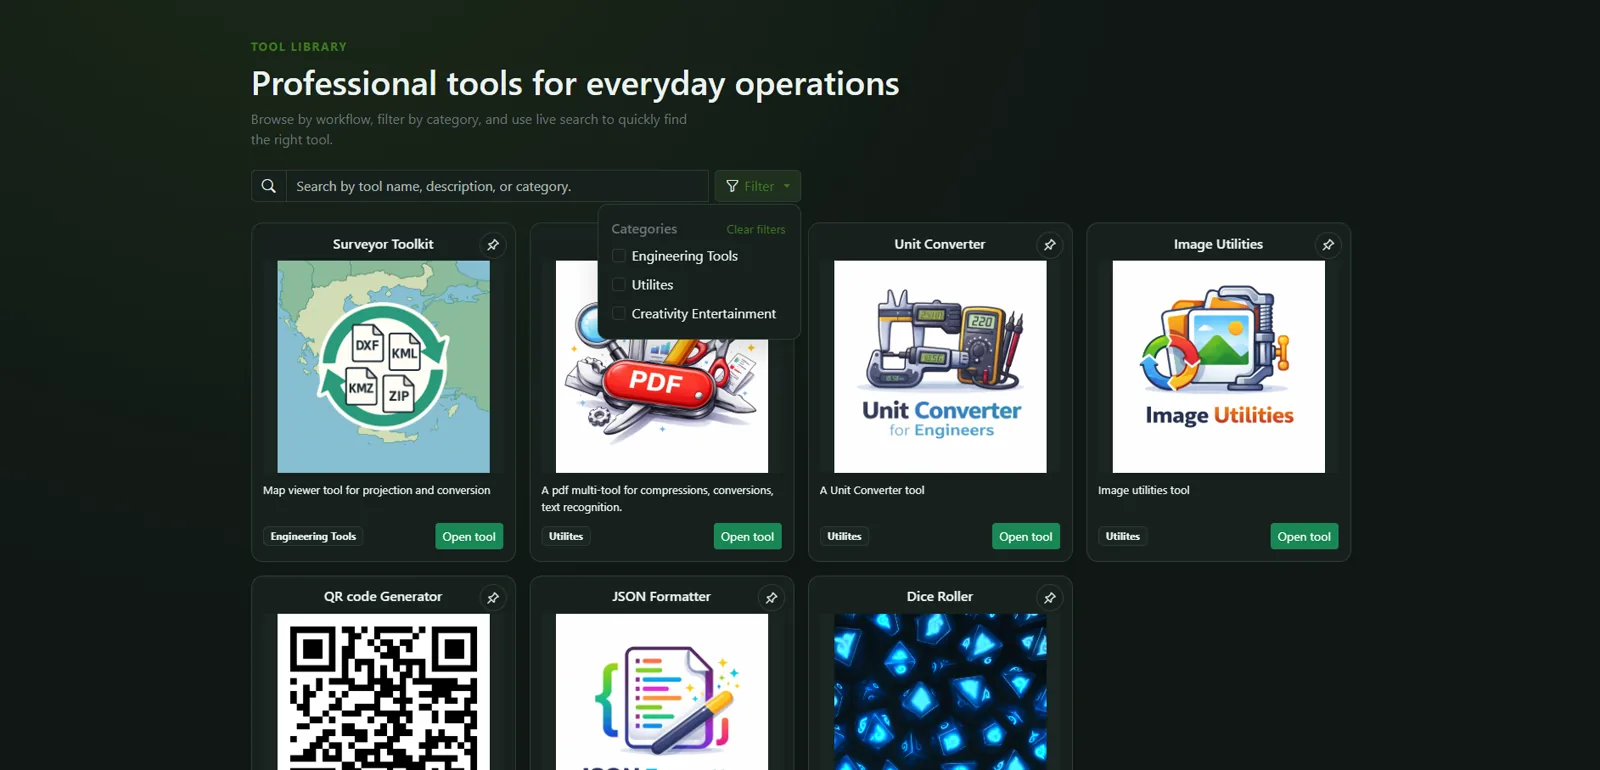Click the 'Image utilities tool' description
The width and height of the screenshot is (1600, 770).
click(1144, 491)
